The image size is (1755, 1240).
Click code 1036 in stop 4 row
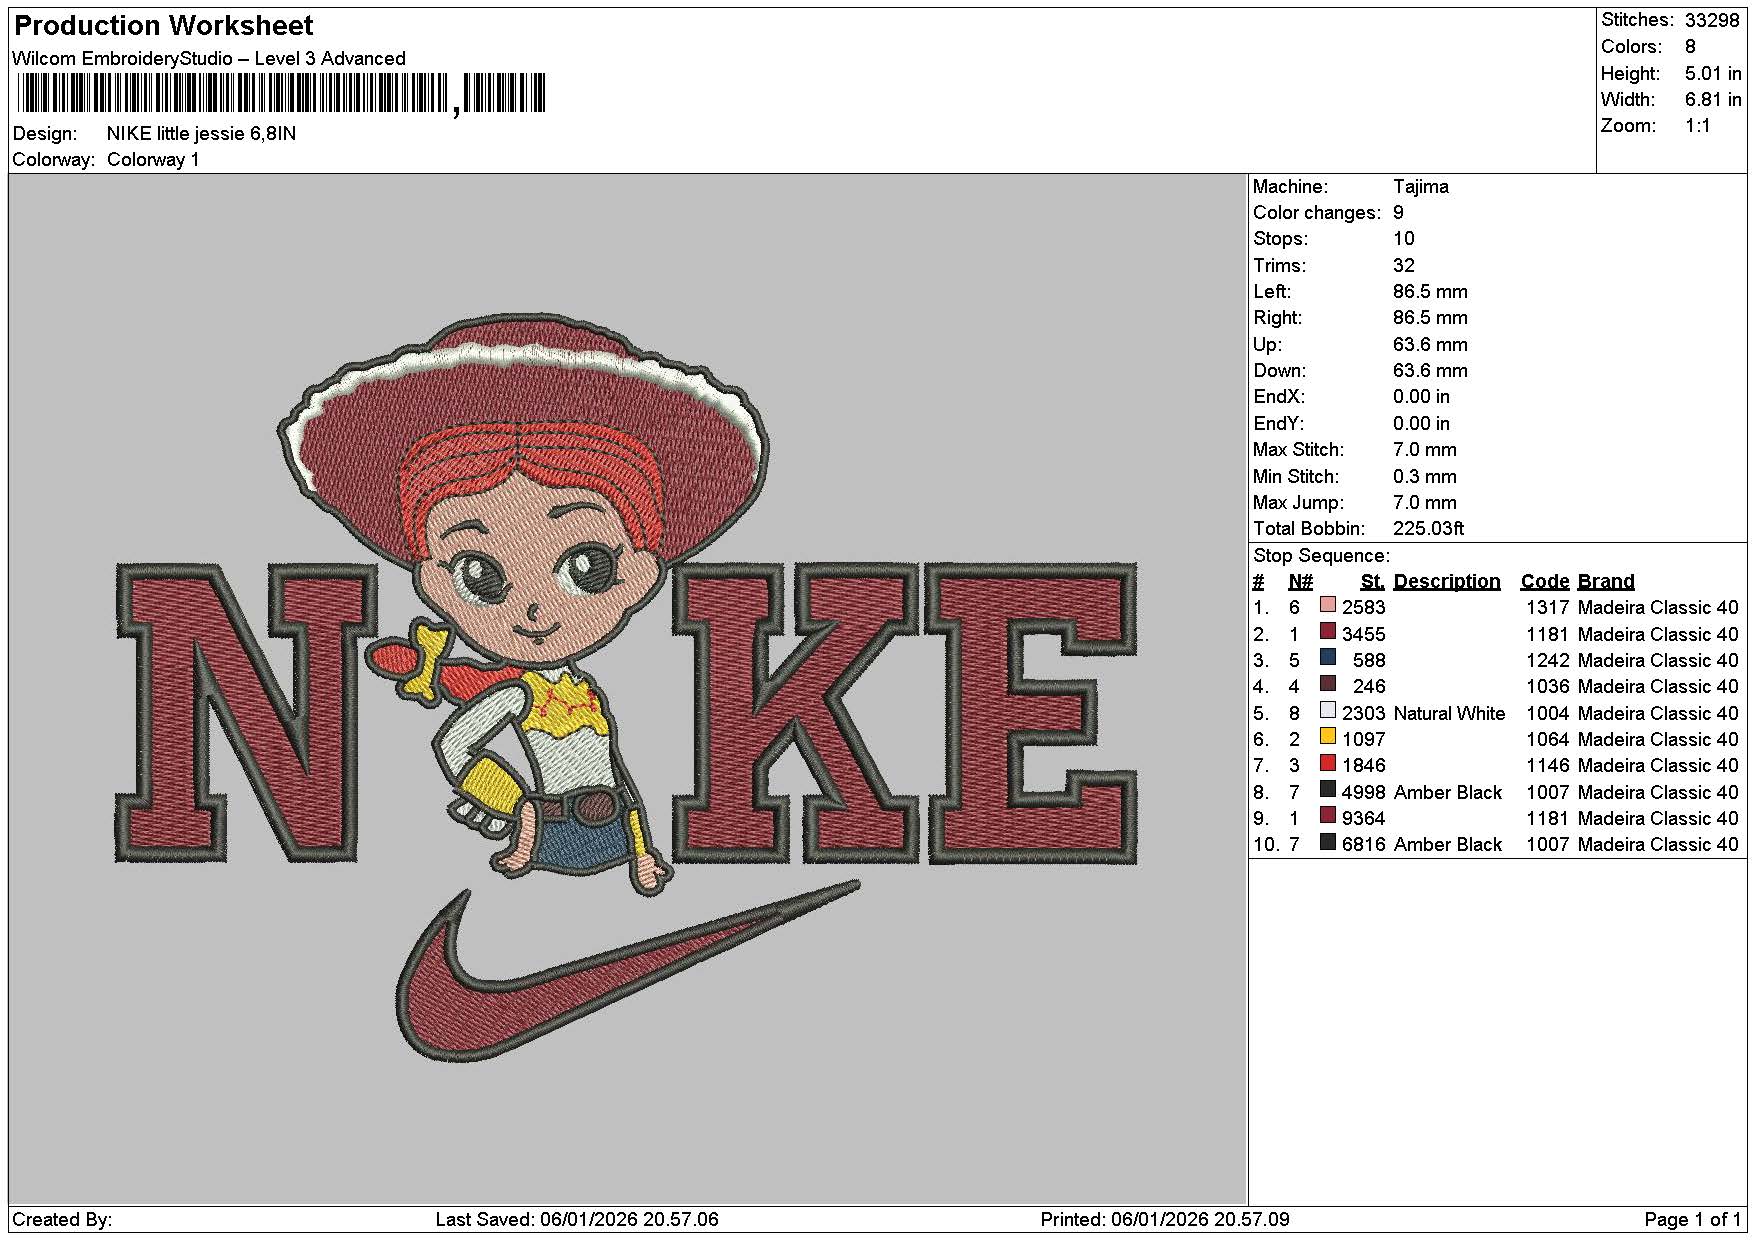1548,686
